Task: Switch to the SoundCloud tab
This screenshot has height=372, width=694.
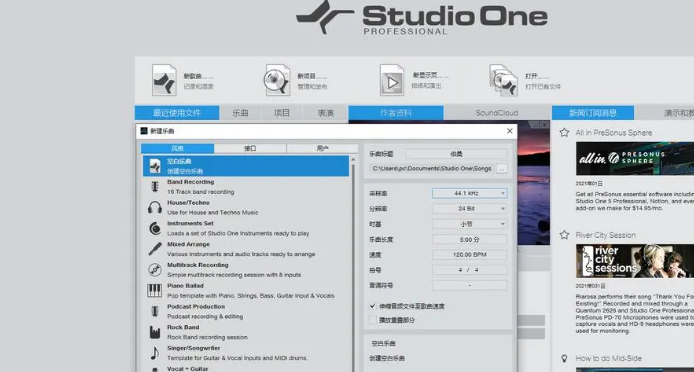Action: 497,113
